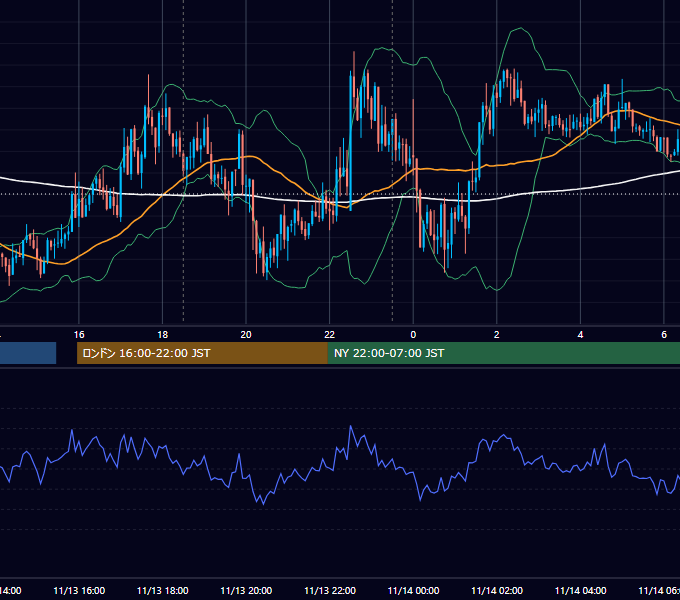Click the 11/14 02:00 date label
The height and width of the screenshot is (600, 680).
(x=497, y=591)
